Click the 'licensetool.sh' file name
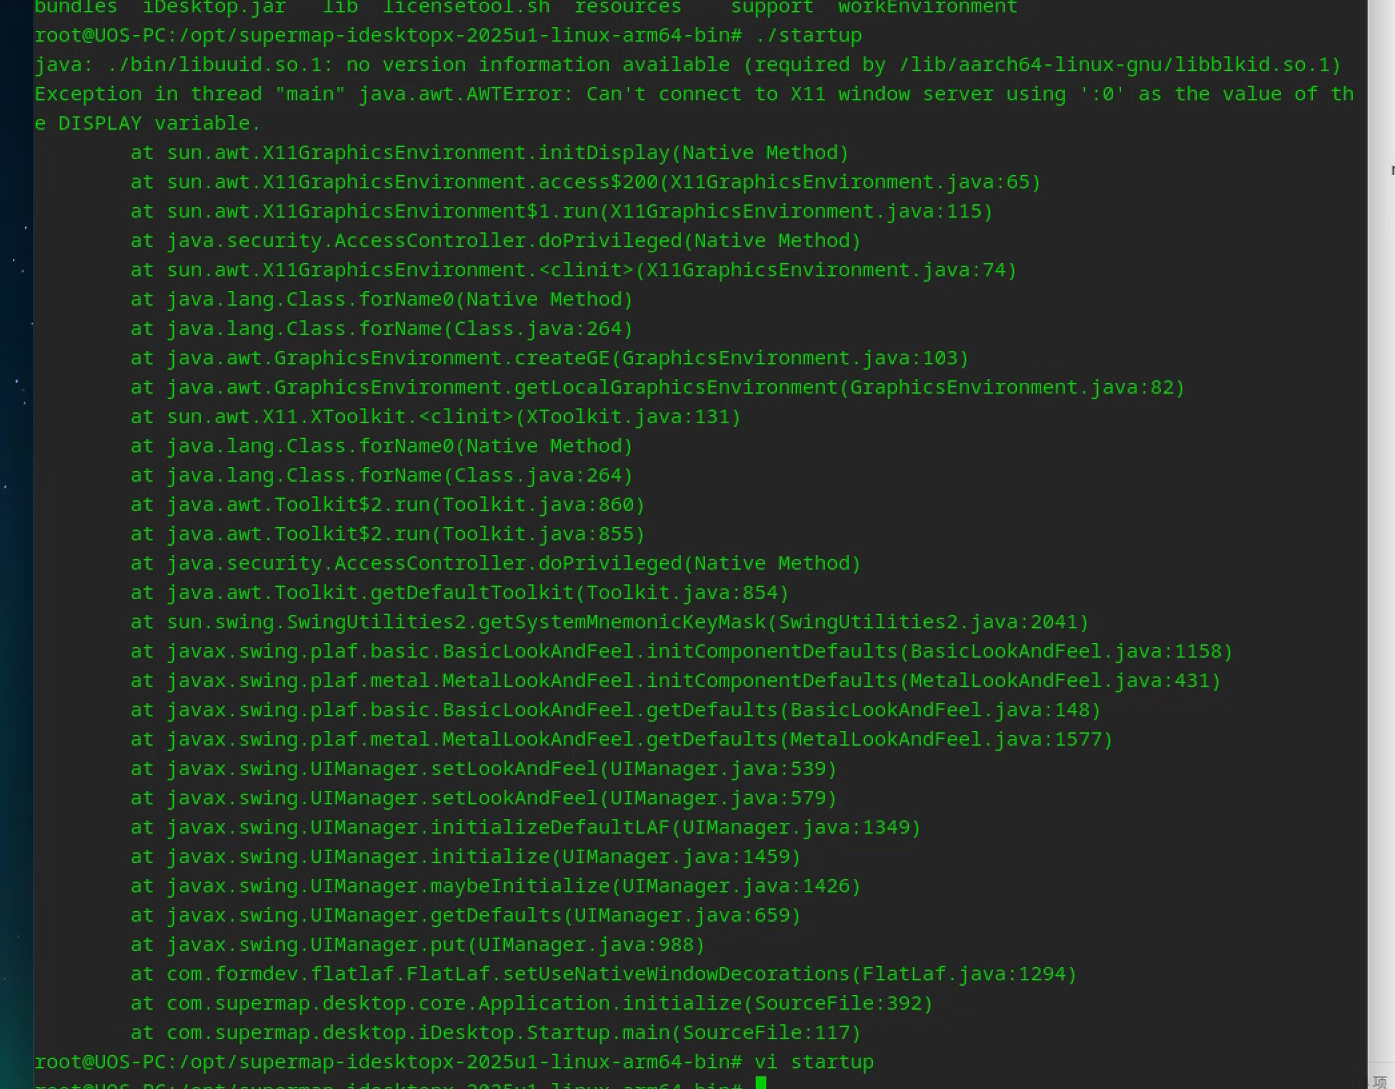1395x1089 pixels. pyautogui.click(x=466, y=7)
